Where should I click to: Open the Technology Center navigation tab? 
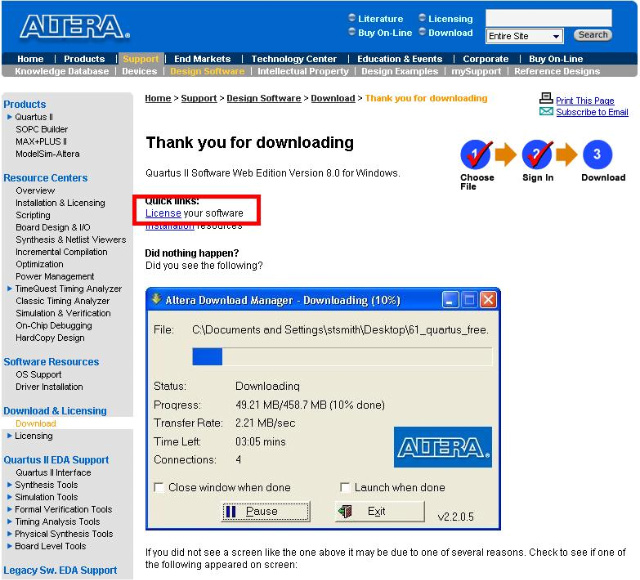coord(294,59)
